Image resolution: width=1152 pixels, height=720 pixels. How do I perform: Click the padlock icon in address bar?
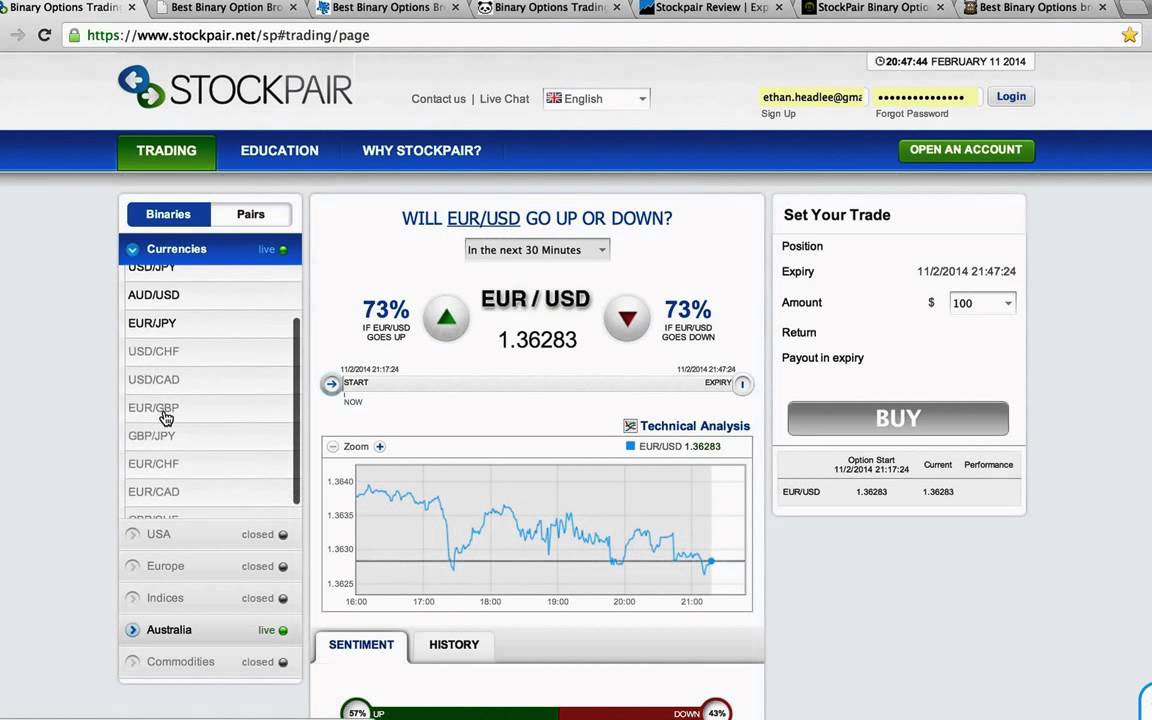74,35
